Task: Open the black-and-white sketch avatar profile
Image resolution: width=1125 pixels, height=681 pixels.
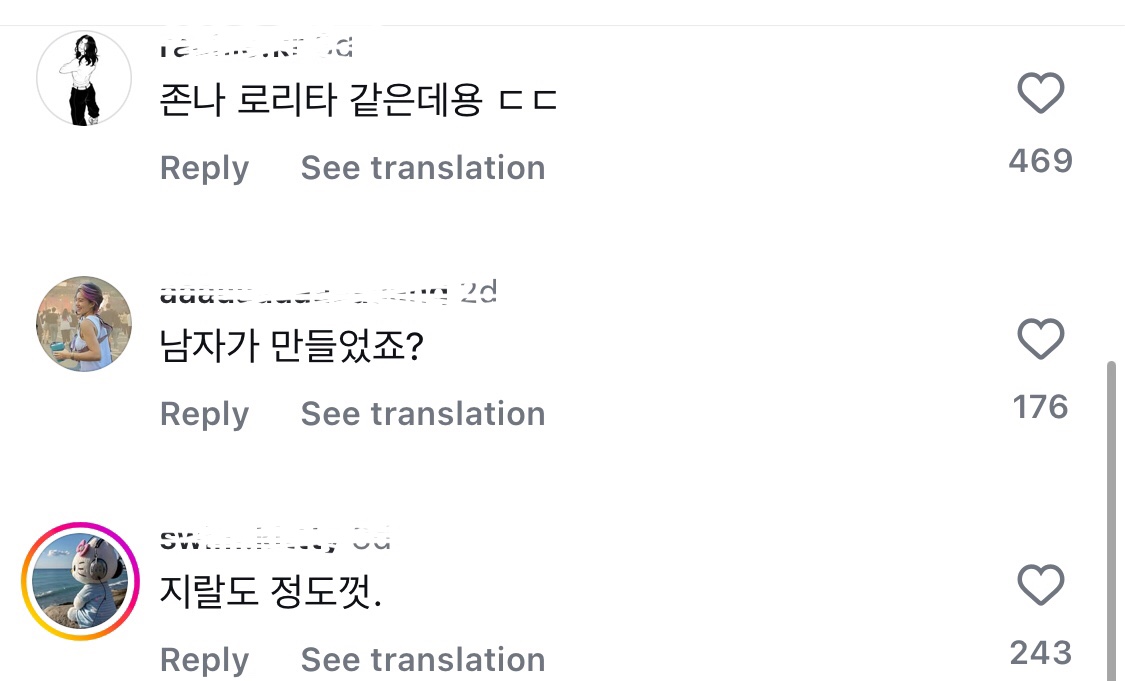Action: (84, 79)
